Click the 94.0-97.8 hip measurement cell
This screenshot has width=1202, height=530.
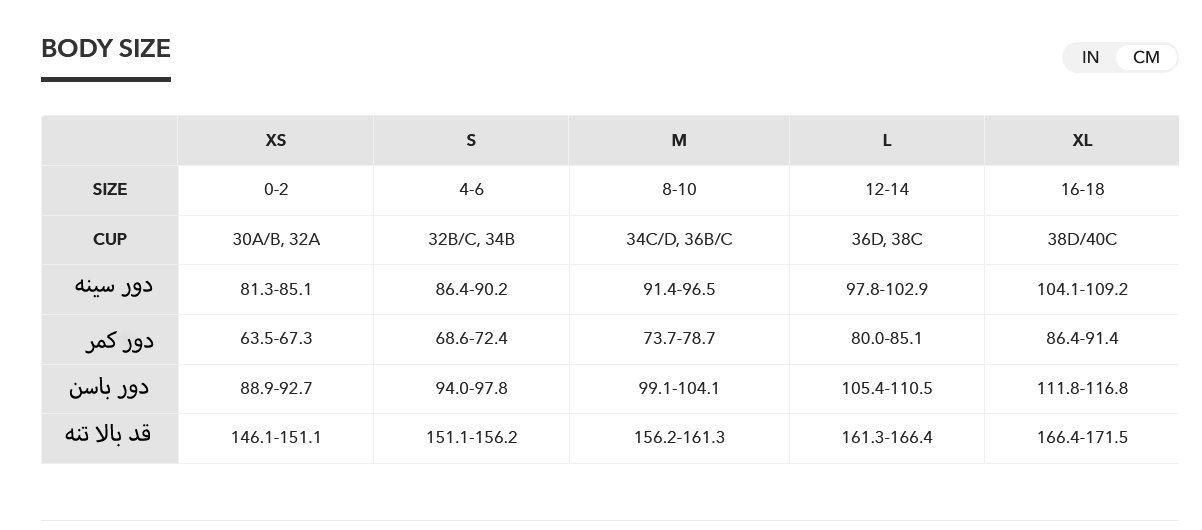[471, 389]
